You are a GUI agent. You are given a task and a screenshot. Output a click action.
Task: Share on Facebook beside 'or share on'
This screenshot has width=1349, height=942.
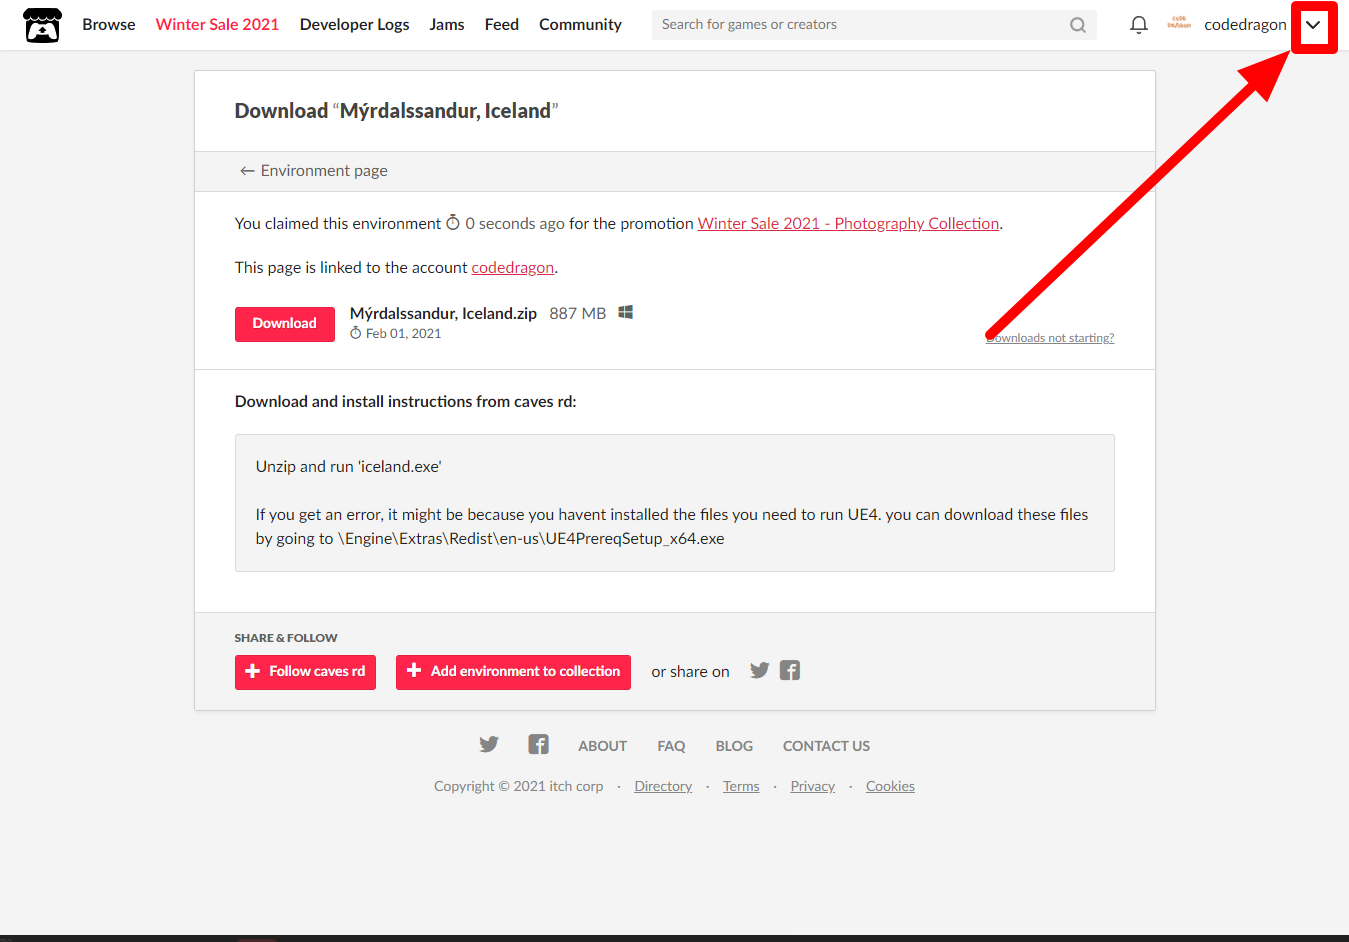tap(790, 670)
